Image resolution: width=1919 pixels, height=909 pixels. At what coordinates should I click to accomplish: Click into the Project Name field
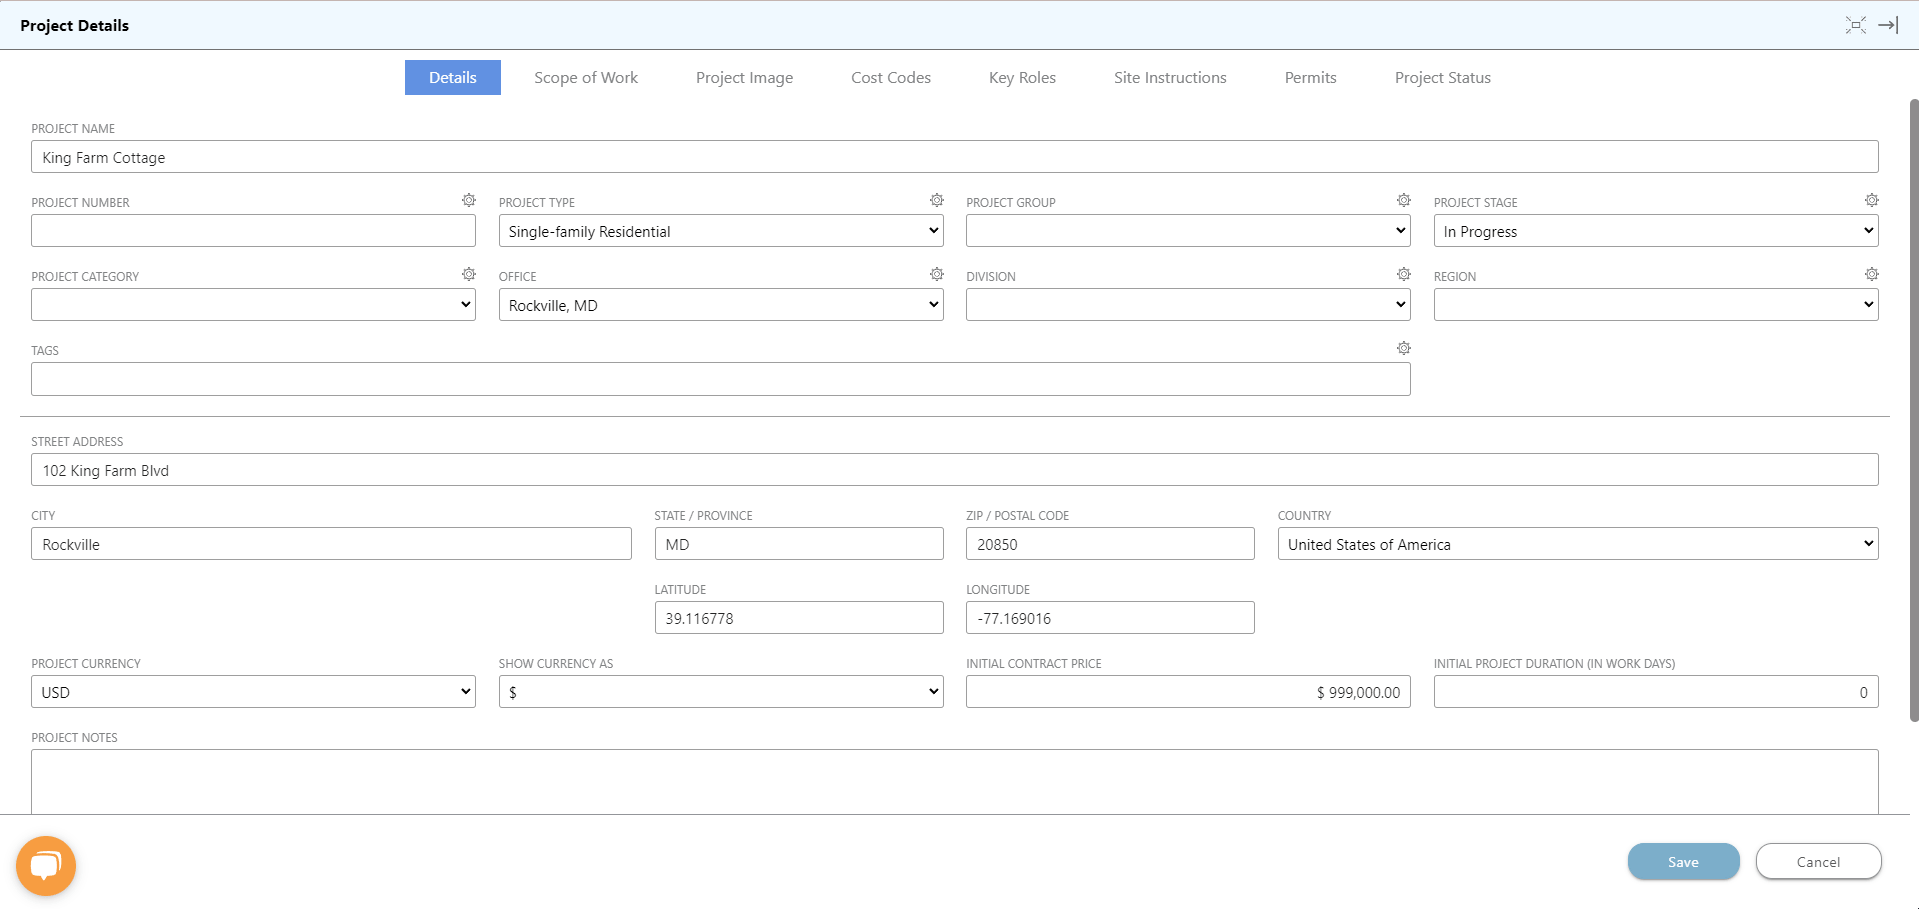point(954,157)
